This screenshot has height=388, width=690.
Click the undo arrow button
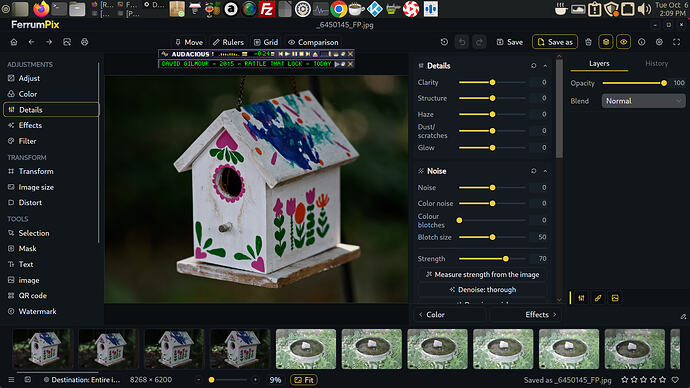coord(462,42)
